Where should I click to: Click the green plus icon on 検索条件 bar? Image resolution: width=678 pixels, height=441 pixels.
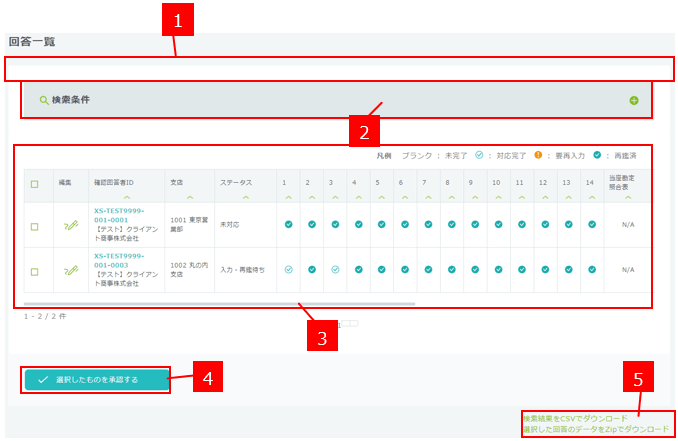(x=633, y=100)
